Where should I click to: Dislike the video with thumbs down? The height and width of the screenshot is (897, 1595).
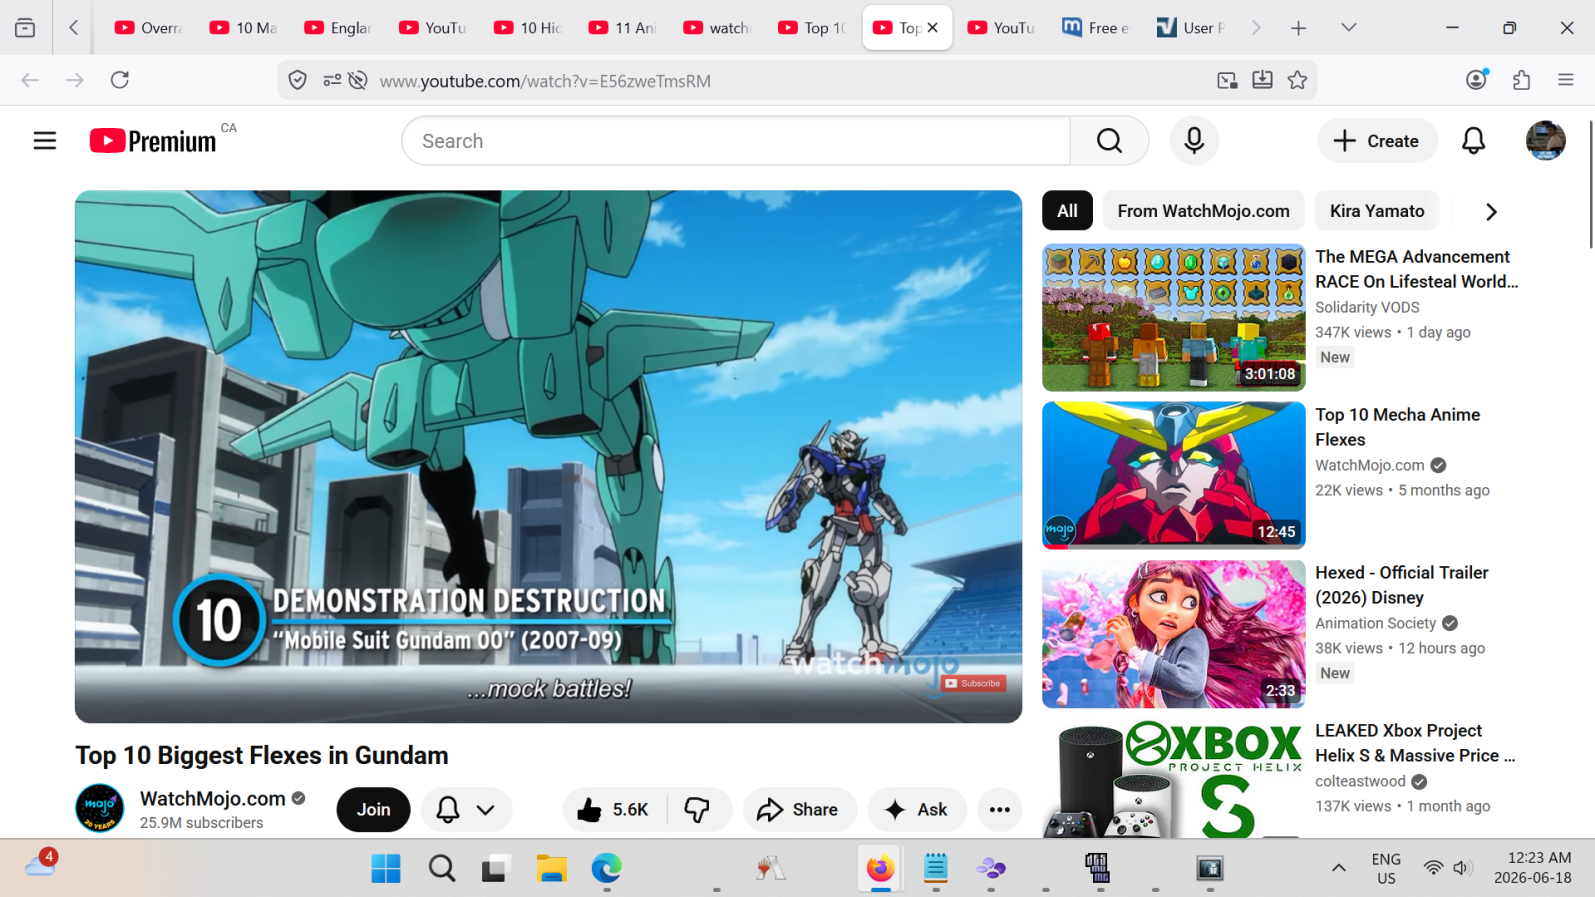(697, 810)
